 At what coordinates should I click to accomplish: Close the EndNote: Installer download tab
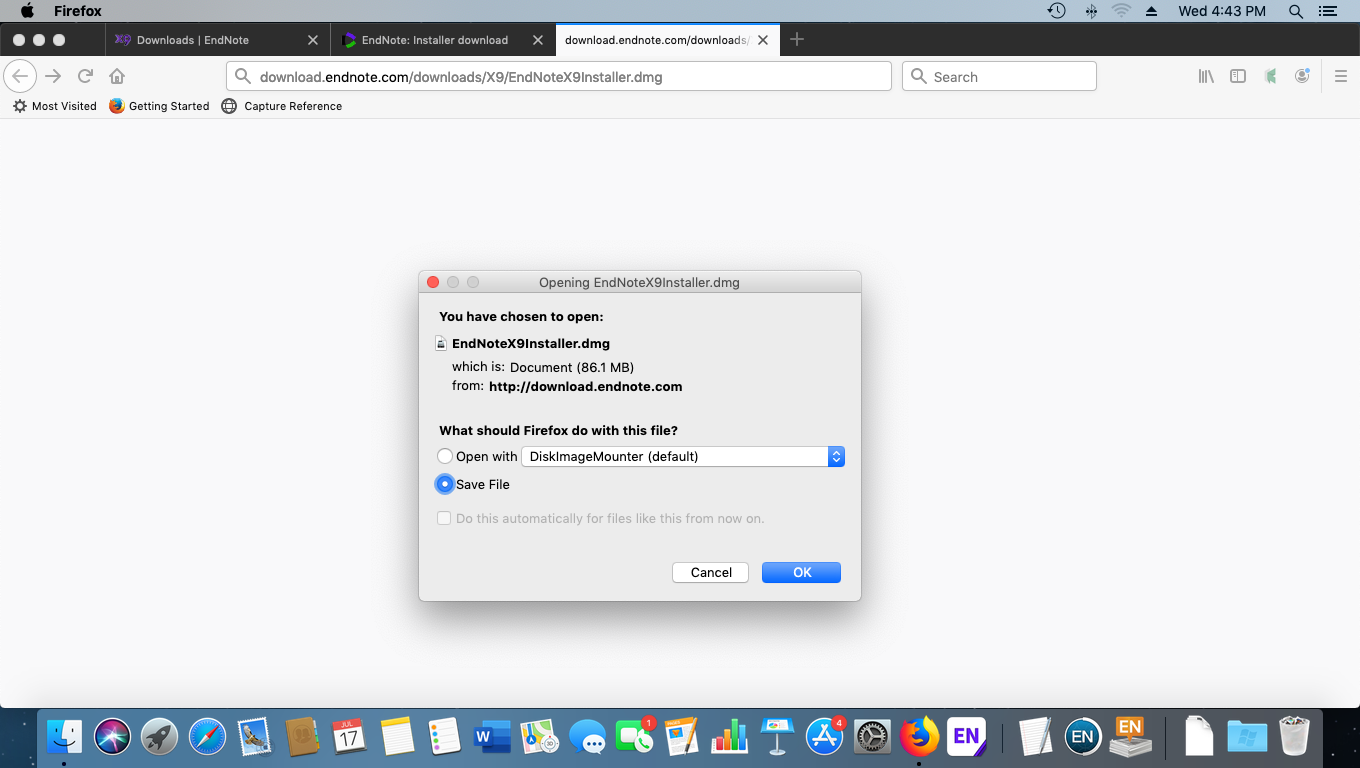click(x=538, y=40)
